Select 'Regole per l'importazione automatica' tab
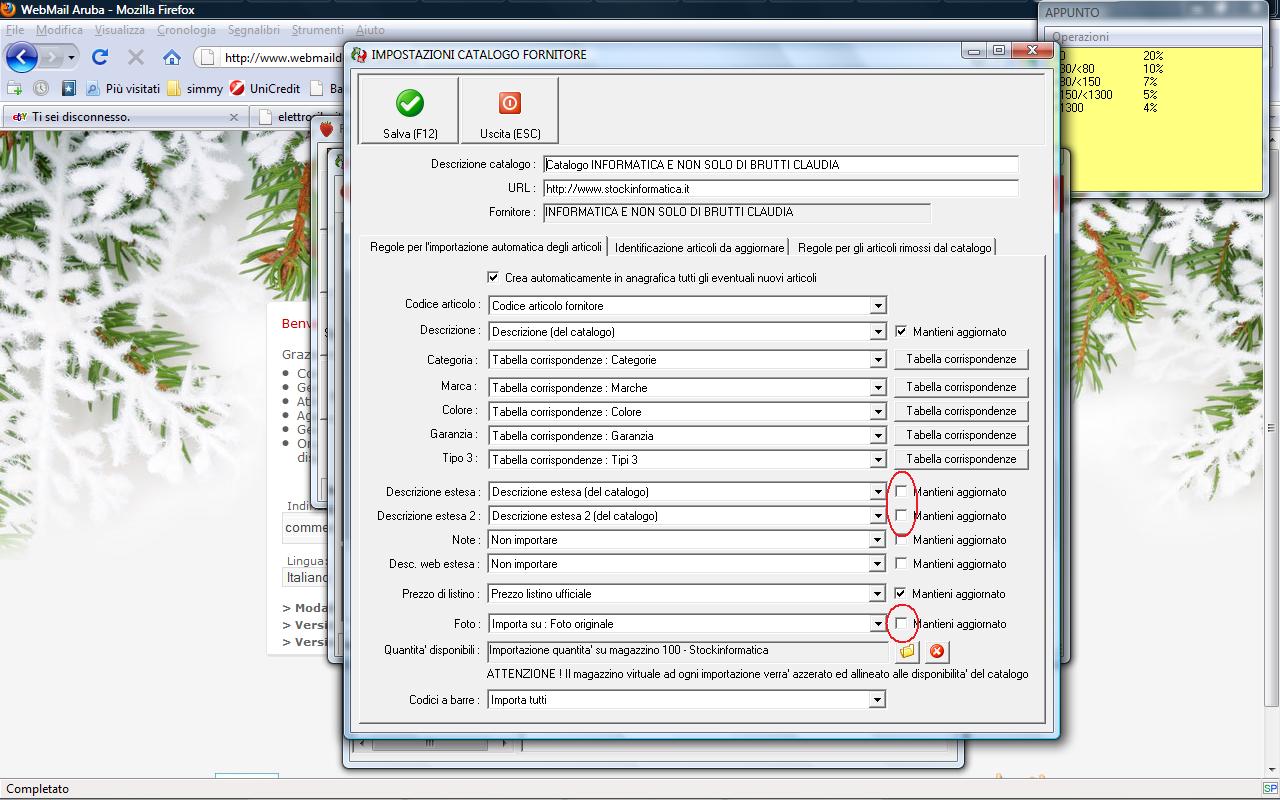1280x800 pixels. [x=486, y=246]
